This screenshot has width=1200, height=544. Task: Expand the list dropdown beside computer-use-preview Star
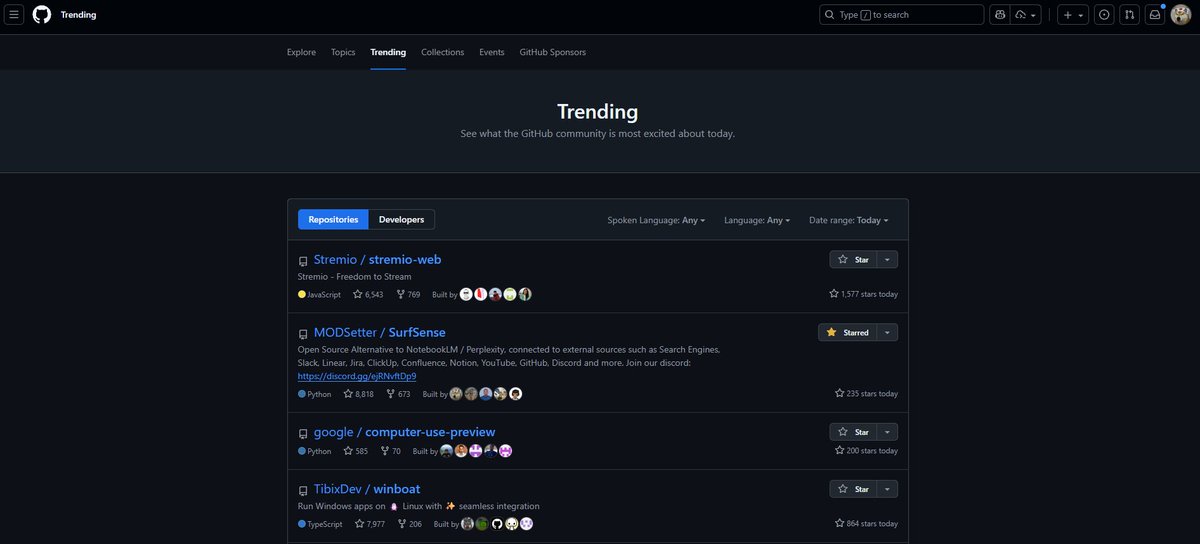(887, 433)
